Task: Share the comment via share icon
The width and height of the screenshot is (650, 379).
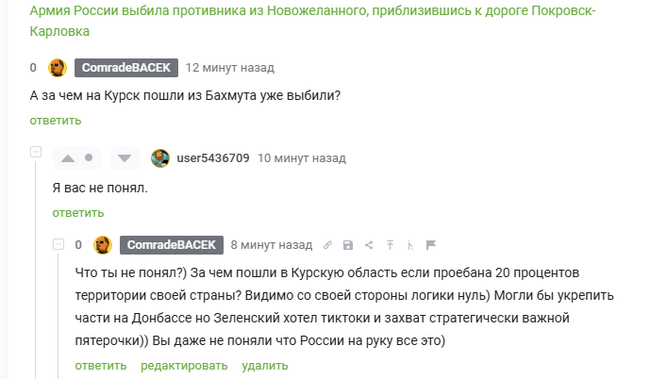Action: (x=369, y=245)
